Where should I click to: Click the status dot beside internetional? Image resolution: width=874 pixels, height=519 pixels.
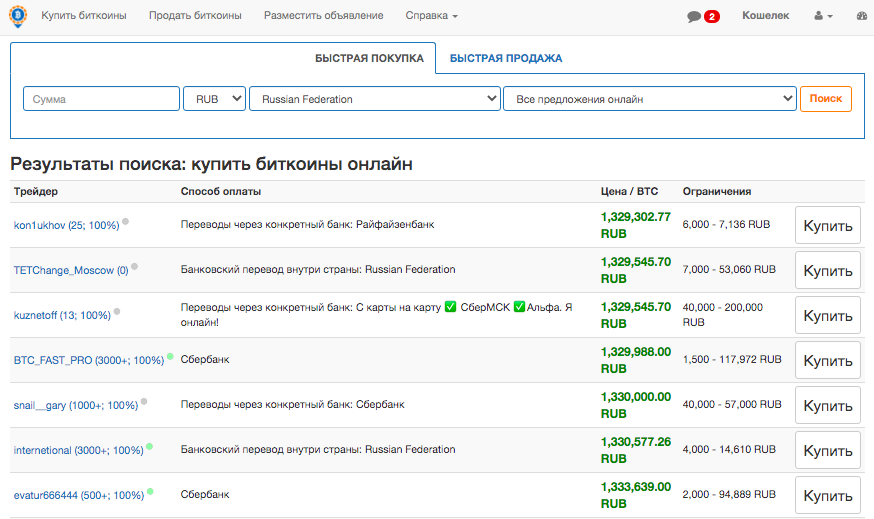coord(149,447)
